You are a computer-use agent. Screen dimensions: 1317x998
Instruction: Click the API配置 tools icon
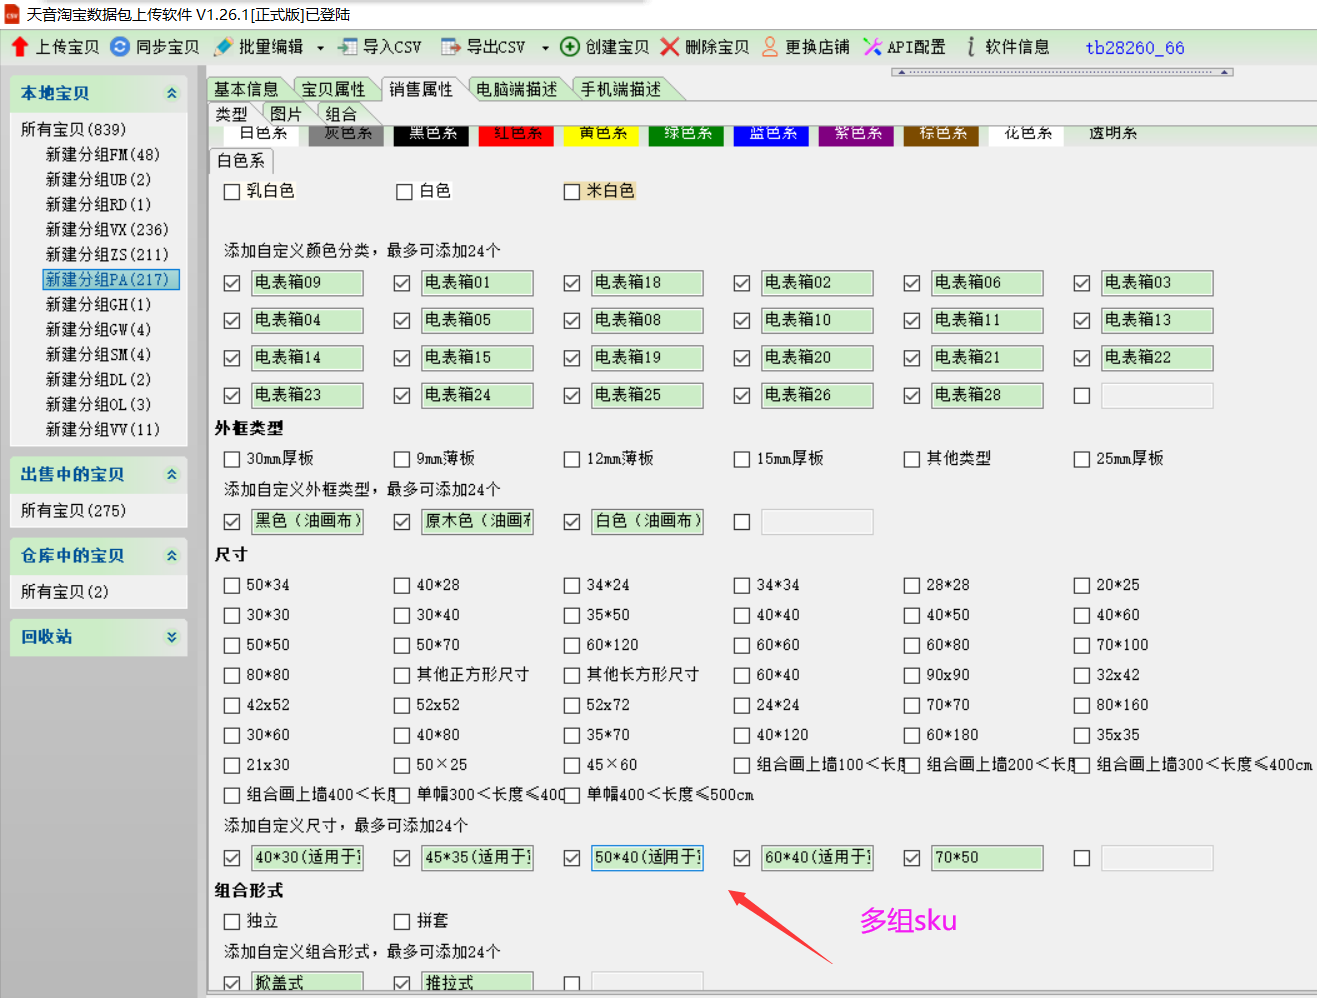coord(873,47)
